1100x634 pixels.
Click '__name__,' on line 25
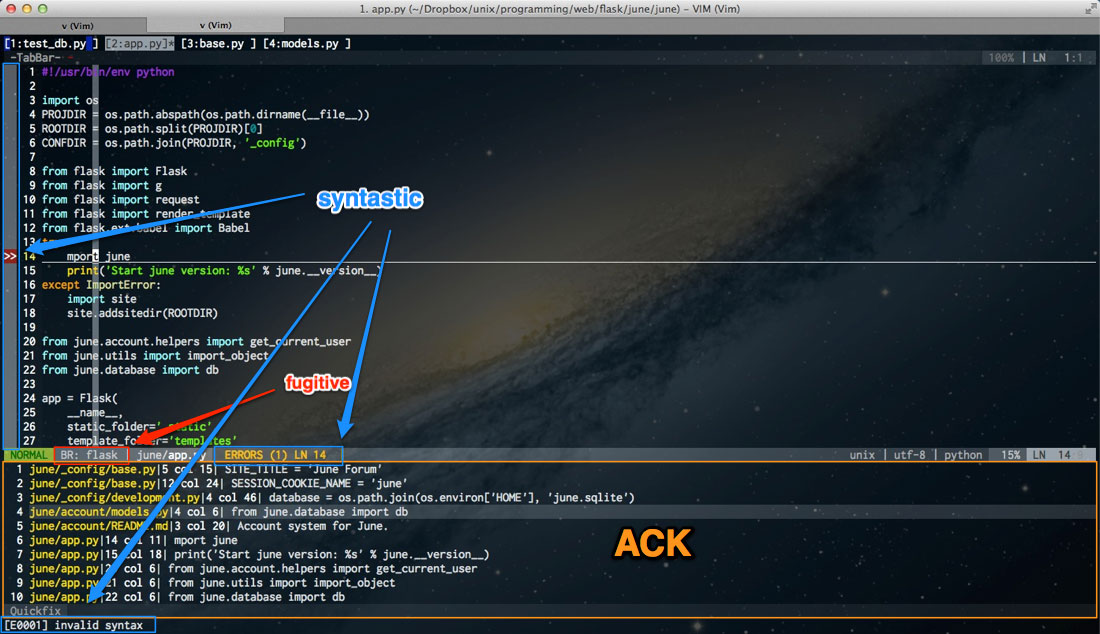(x=95, y=412)
